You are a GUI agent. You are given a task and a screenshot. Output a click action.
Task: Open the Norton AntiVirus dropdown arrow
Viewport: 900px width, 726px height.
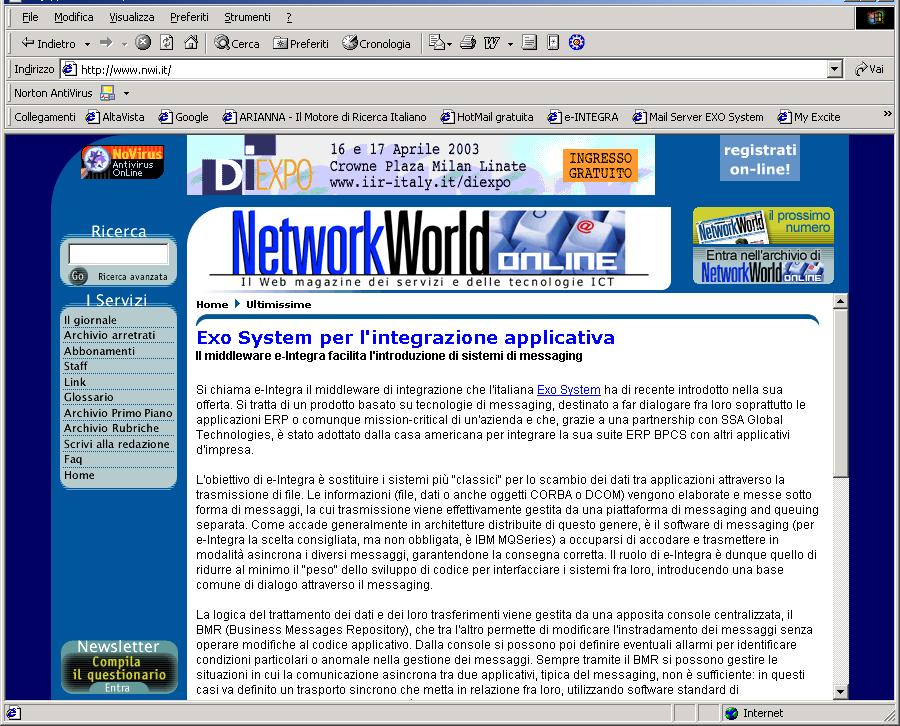point(126,93)
